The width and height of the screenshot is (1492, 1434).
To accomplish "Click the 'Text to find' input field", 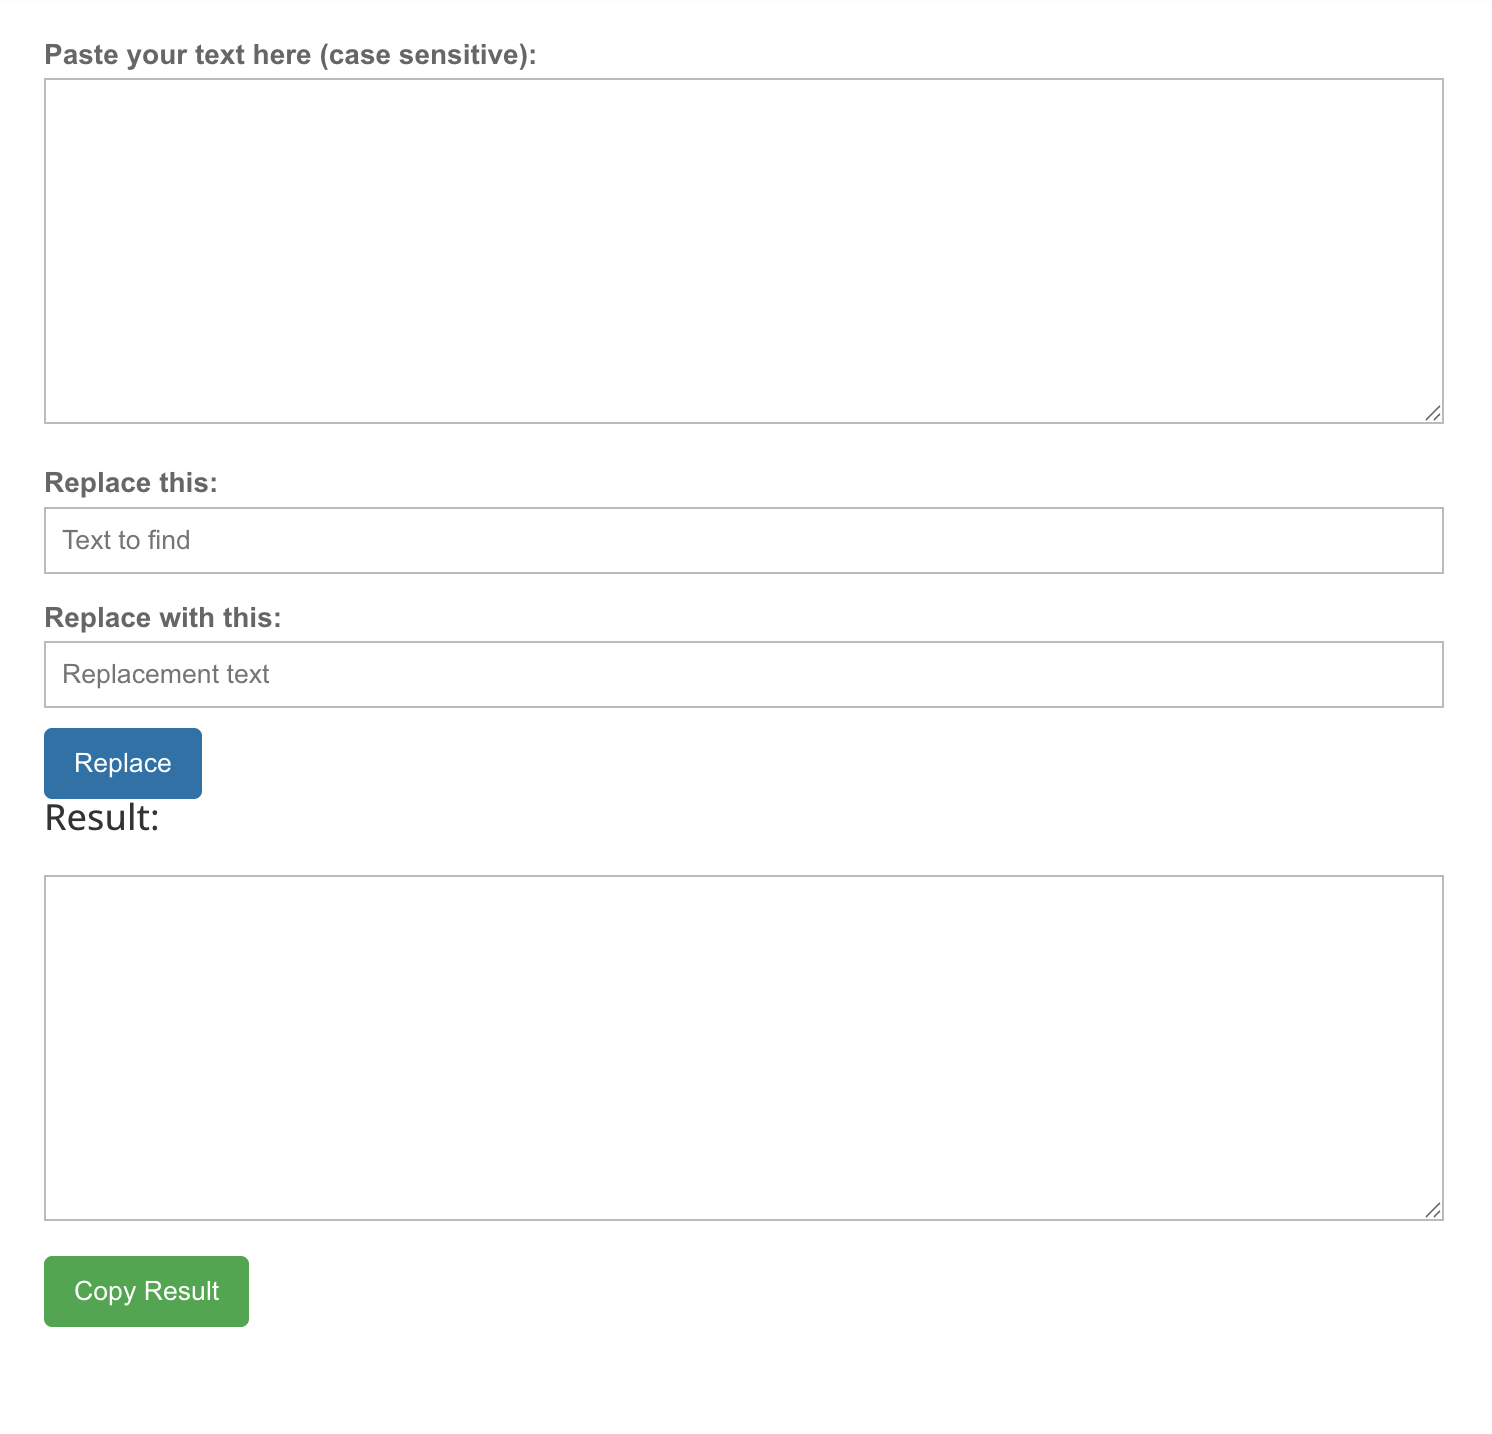I will (743, 540).
